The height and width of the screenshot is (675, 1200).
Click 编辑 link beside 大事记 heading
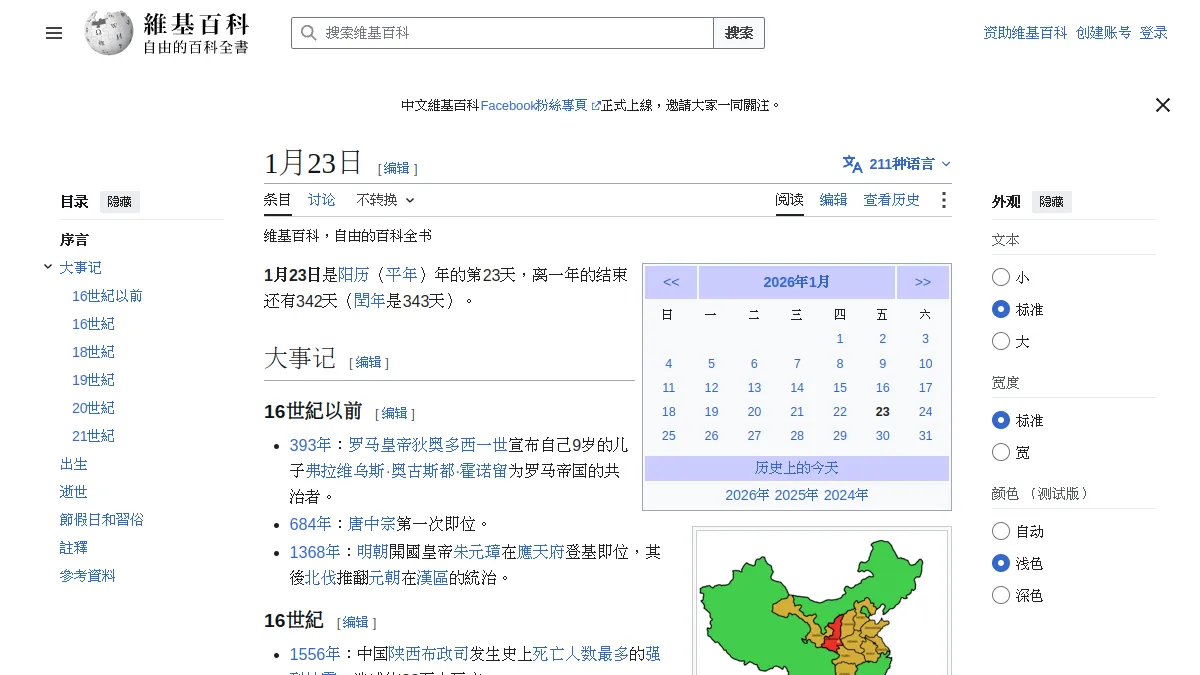(x=369, y=363)
